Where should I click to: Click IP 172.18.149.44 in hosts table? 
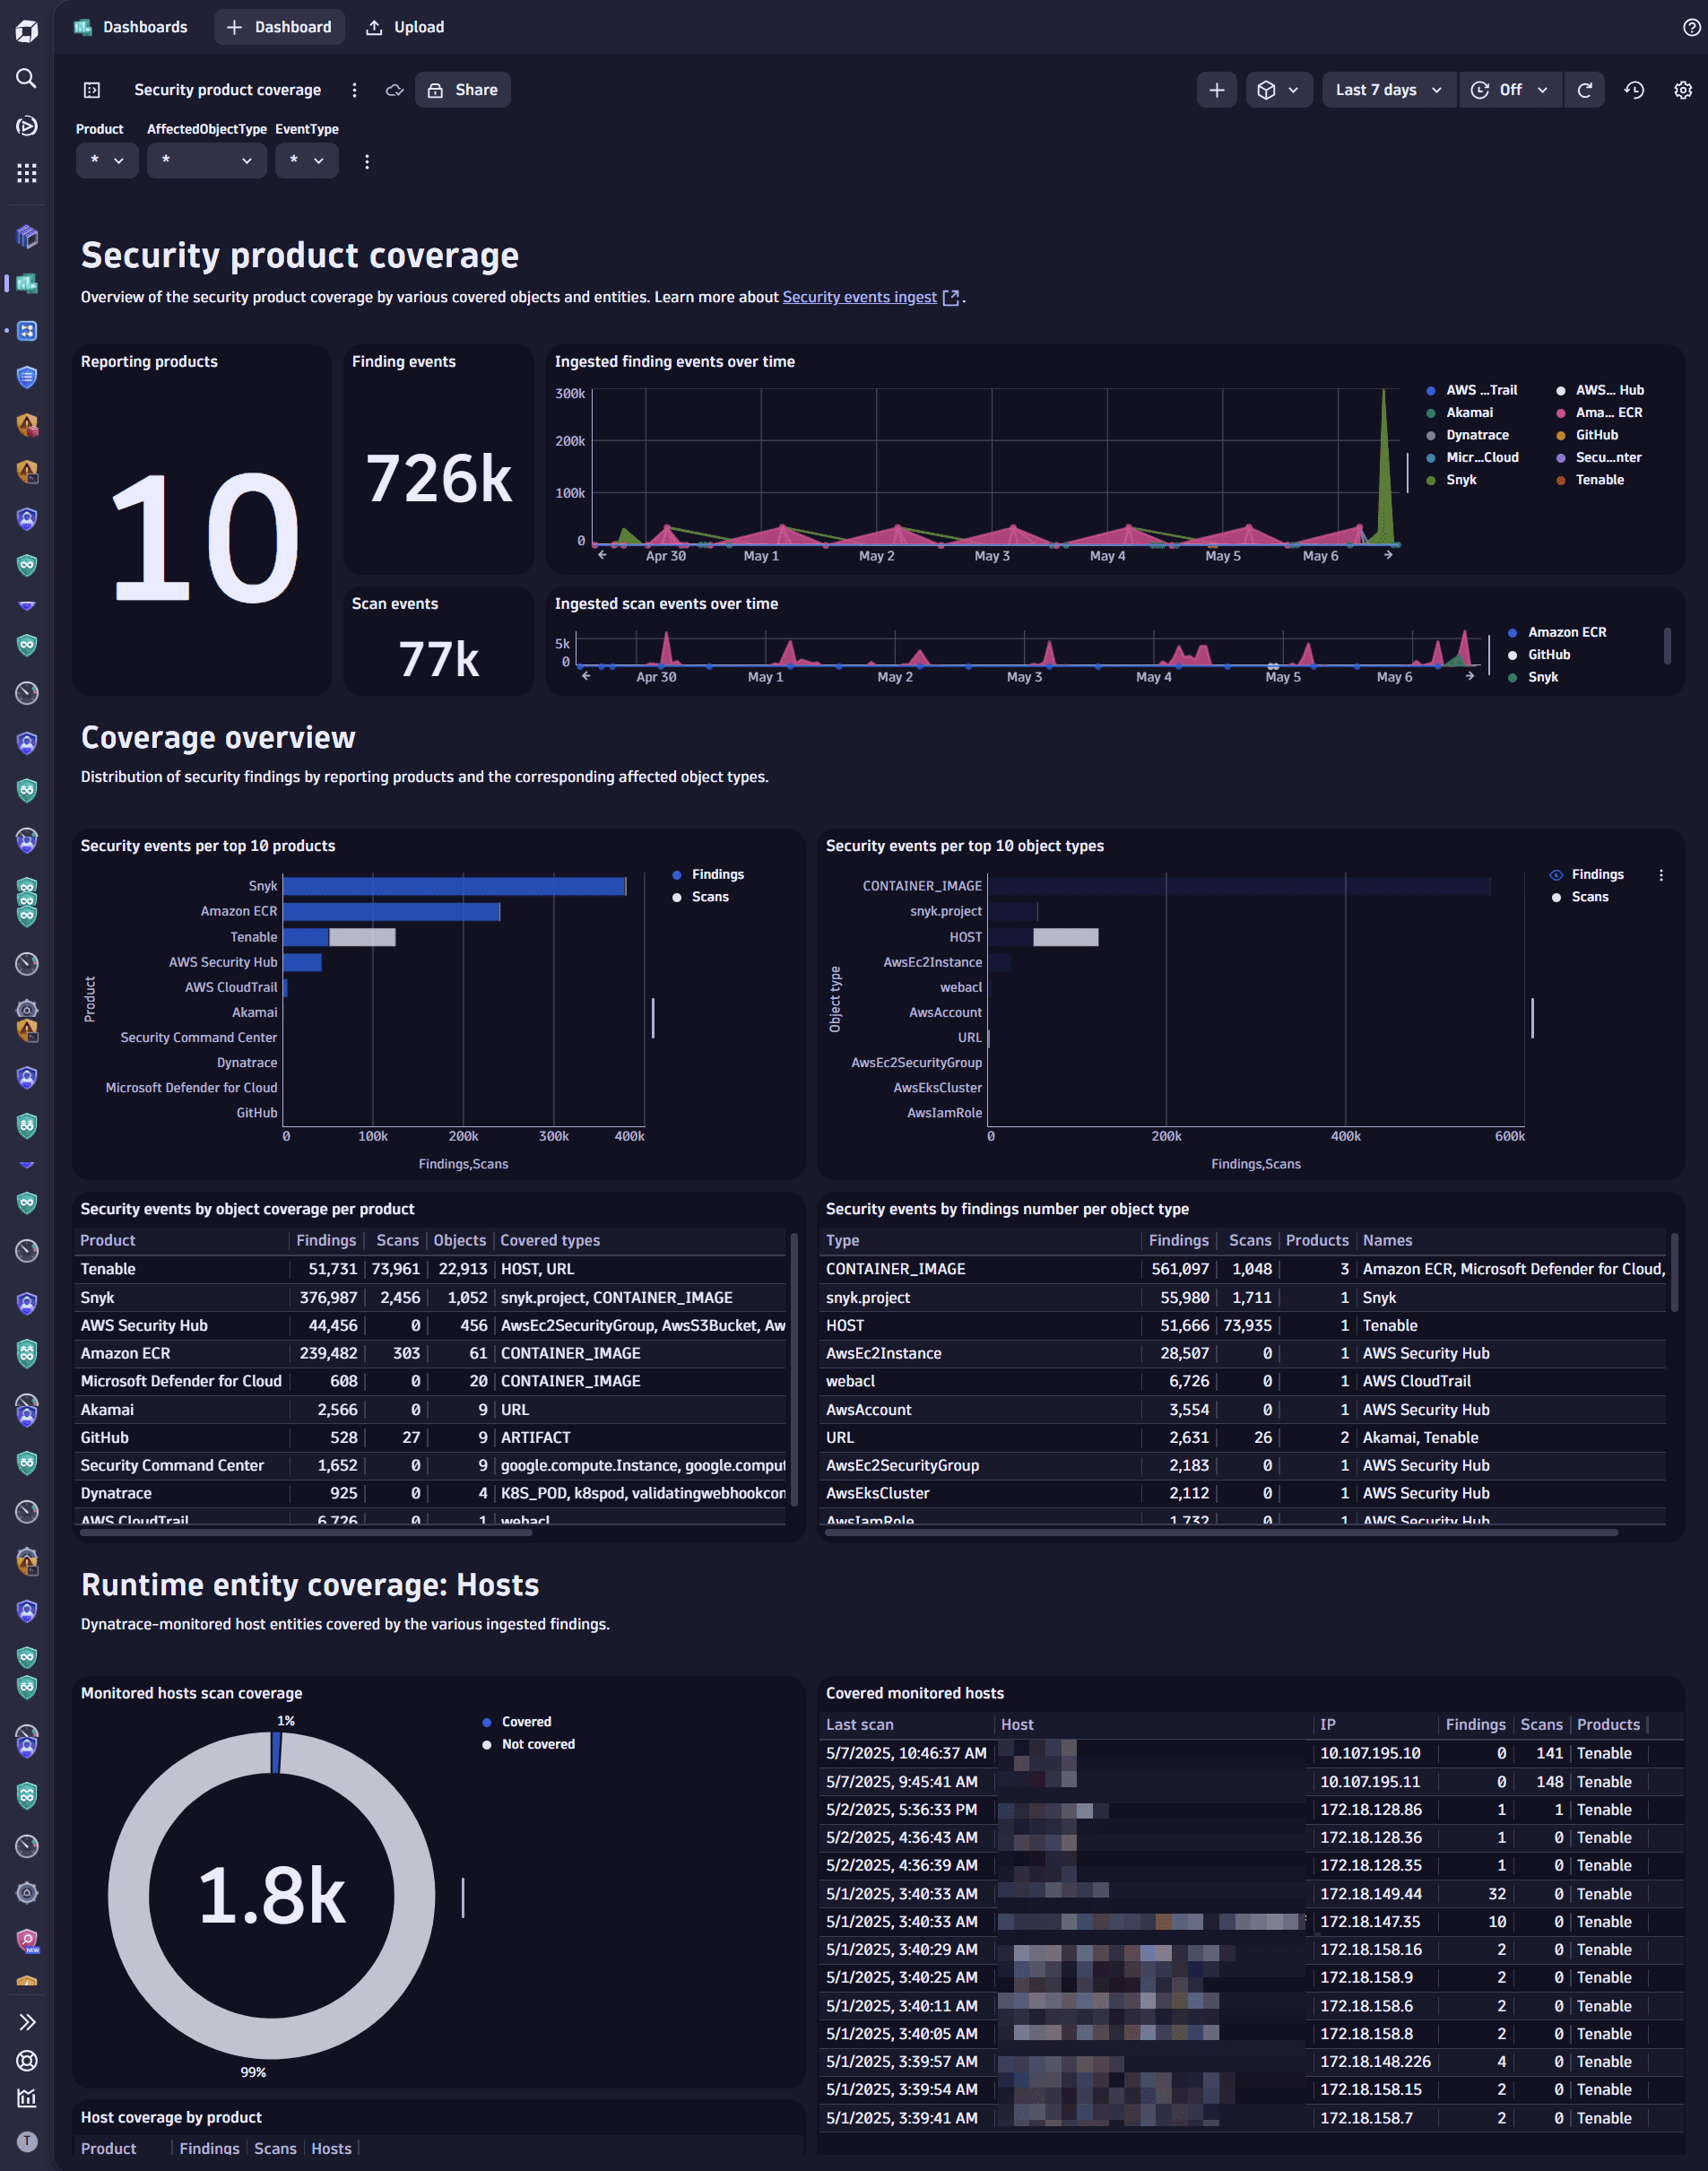pyautogui.click(x=1370, y=1894)
